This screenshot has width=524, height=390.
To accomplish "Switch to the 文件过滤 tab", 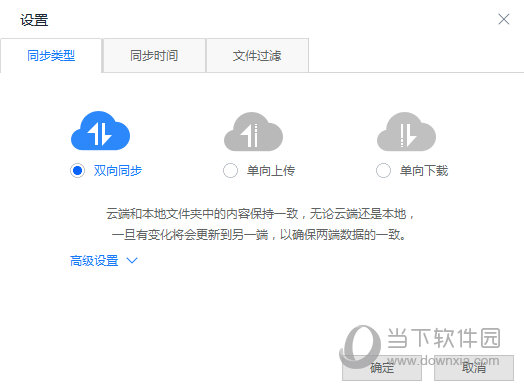I will 257,55.
